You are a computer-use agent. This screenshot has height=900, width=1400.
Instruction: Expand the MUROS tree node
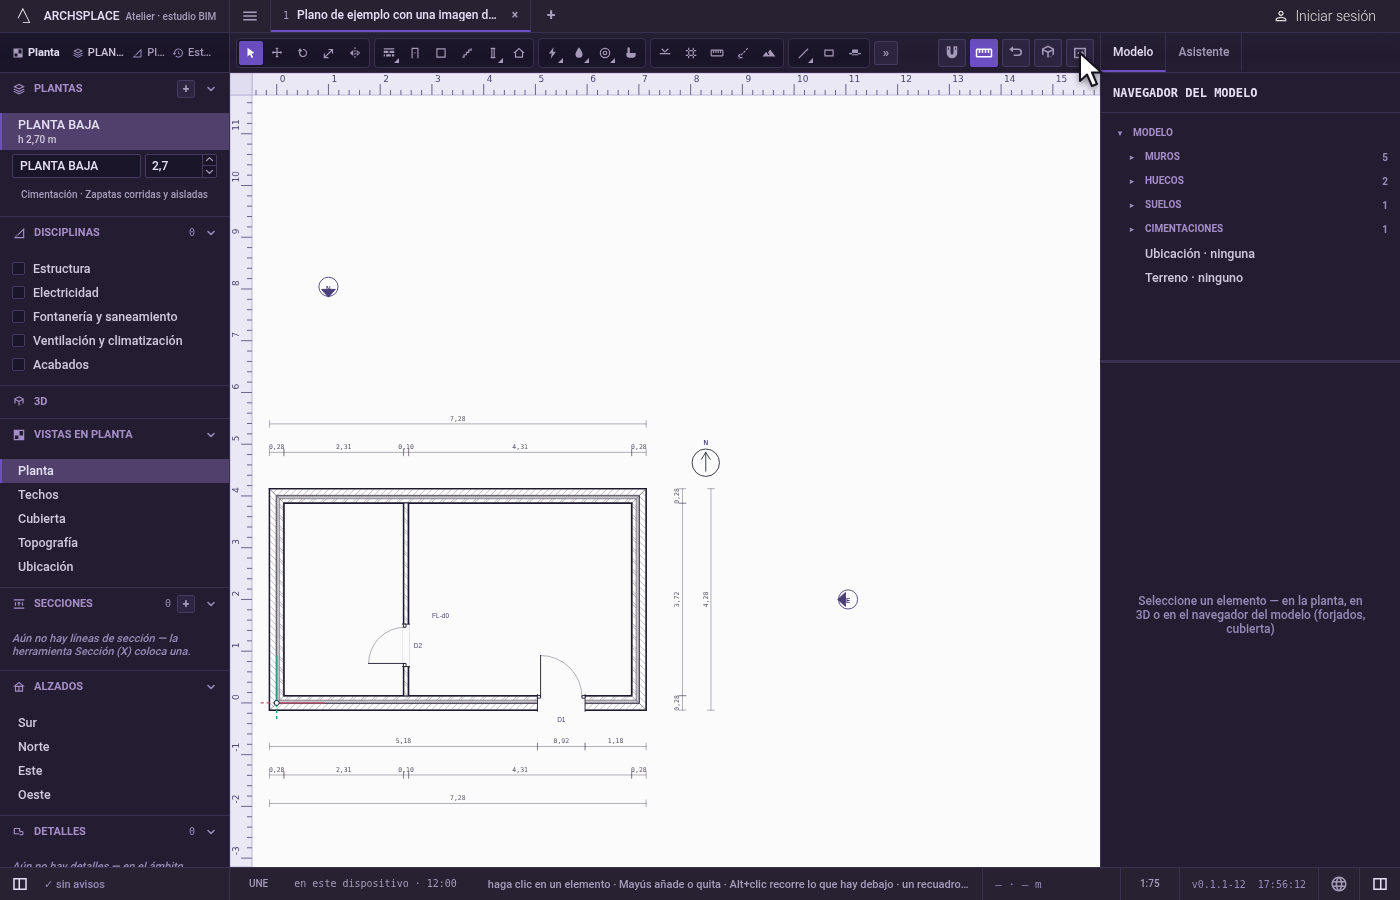click(1132, 157)
